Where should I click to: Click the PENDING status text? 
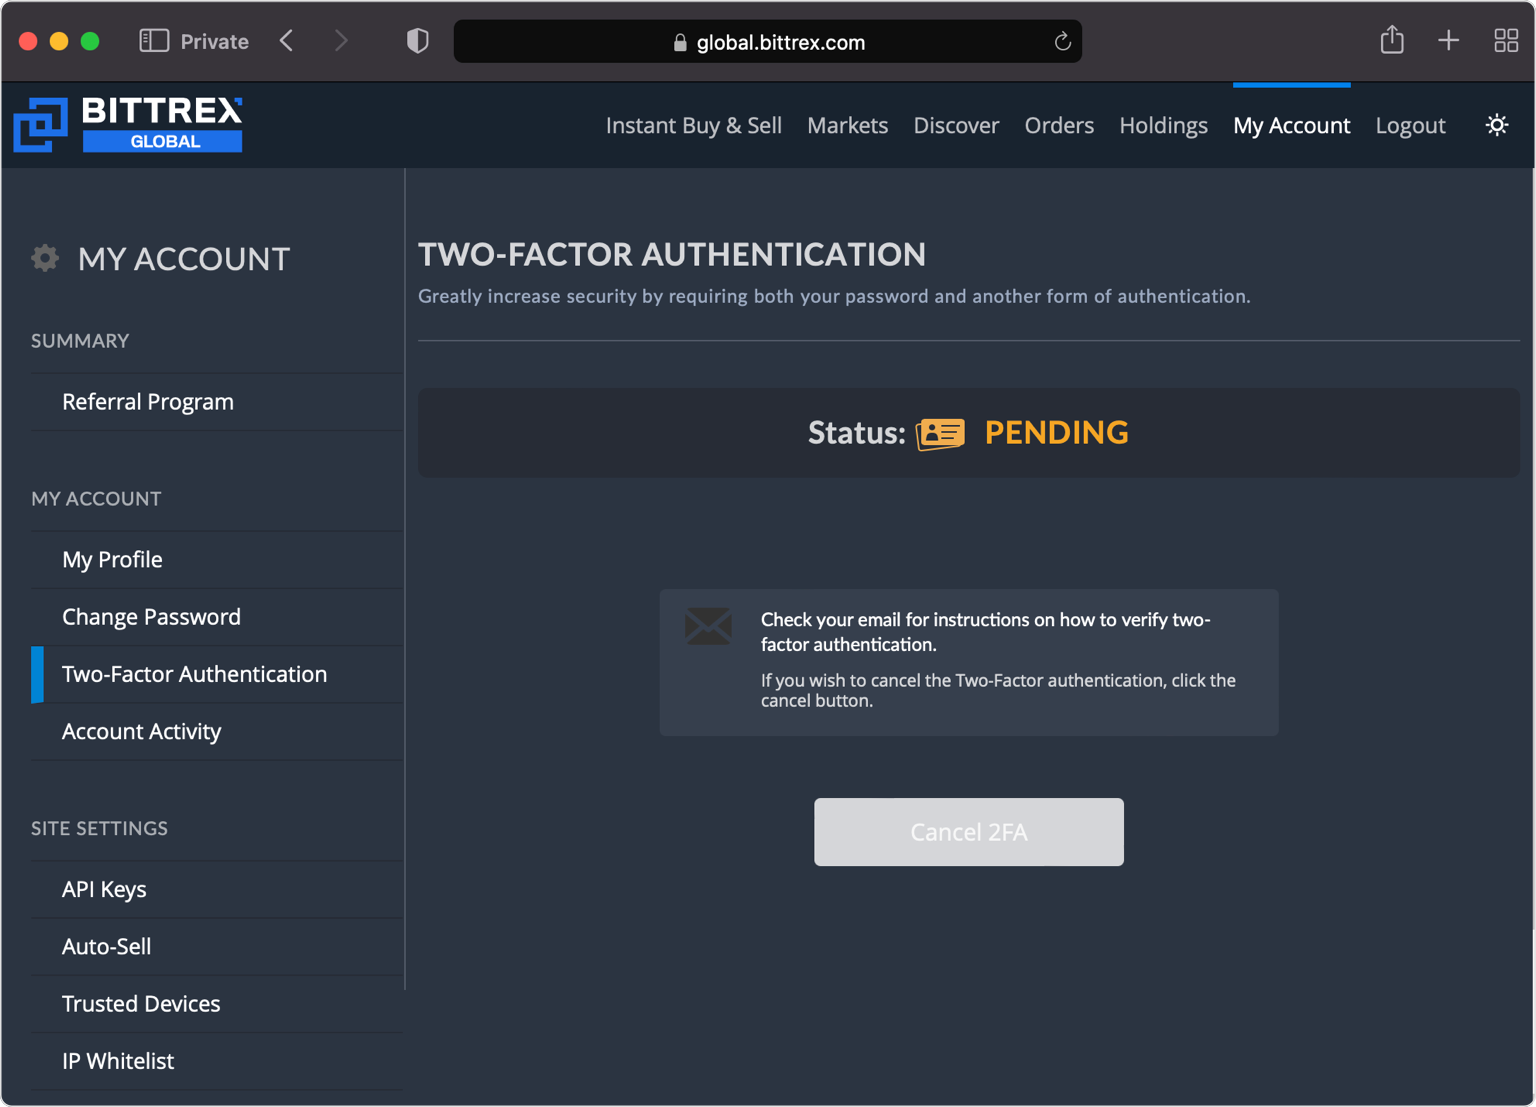(x=1056, y=432)
